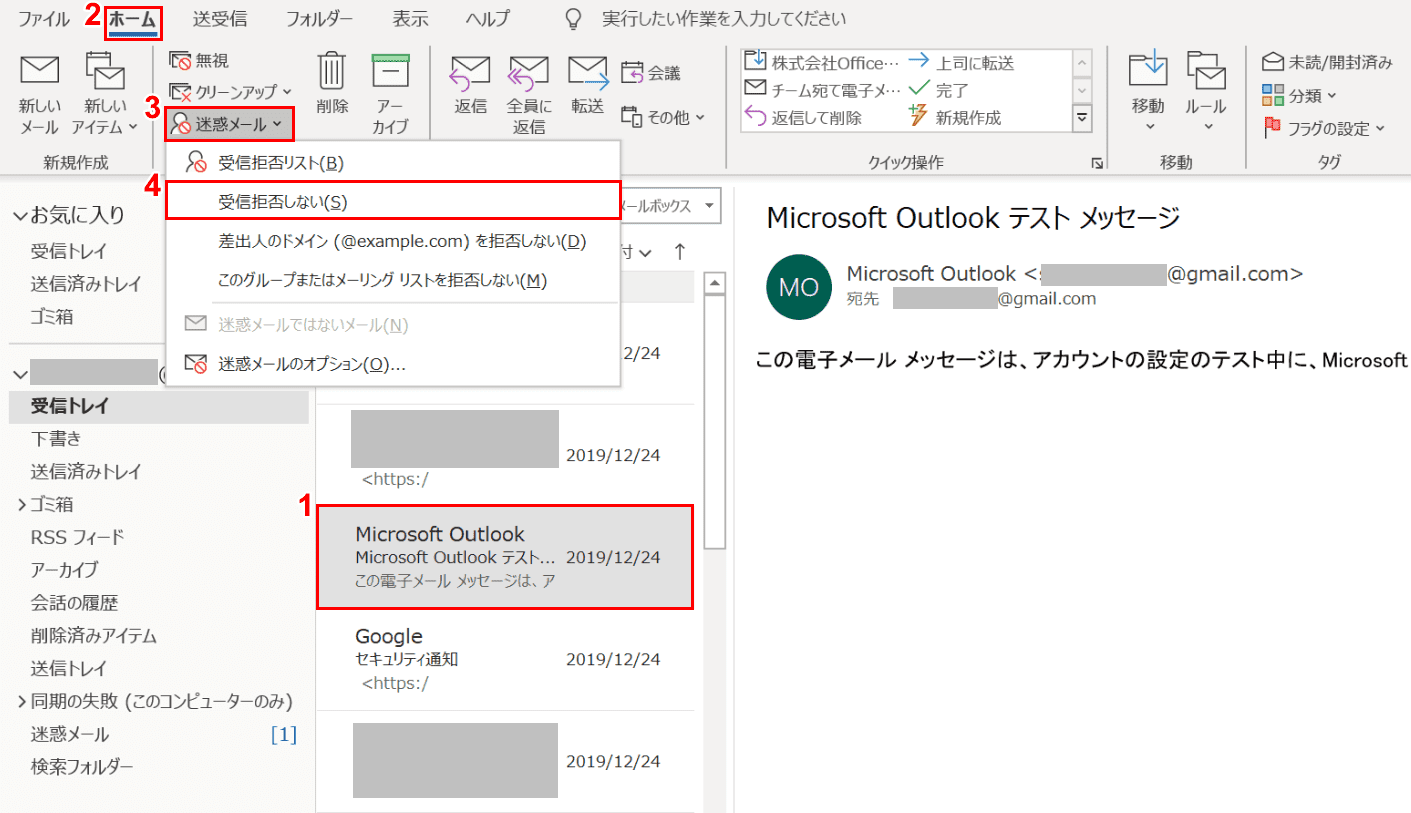Viewport: 1411px width, 813px height.
Task: Choose このグループまたはメーリングリストを拒否しない(M)
Action: [393, 280]
